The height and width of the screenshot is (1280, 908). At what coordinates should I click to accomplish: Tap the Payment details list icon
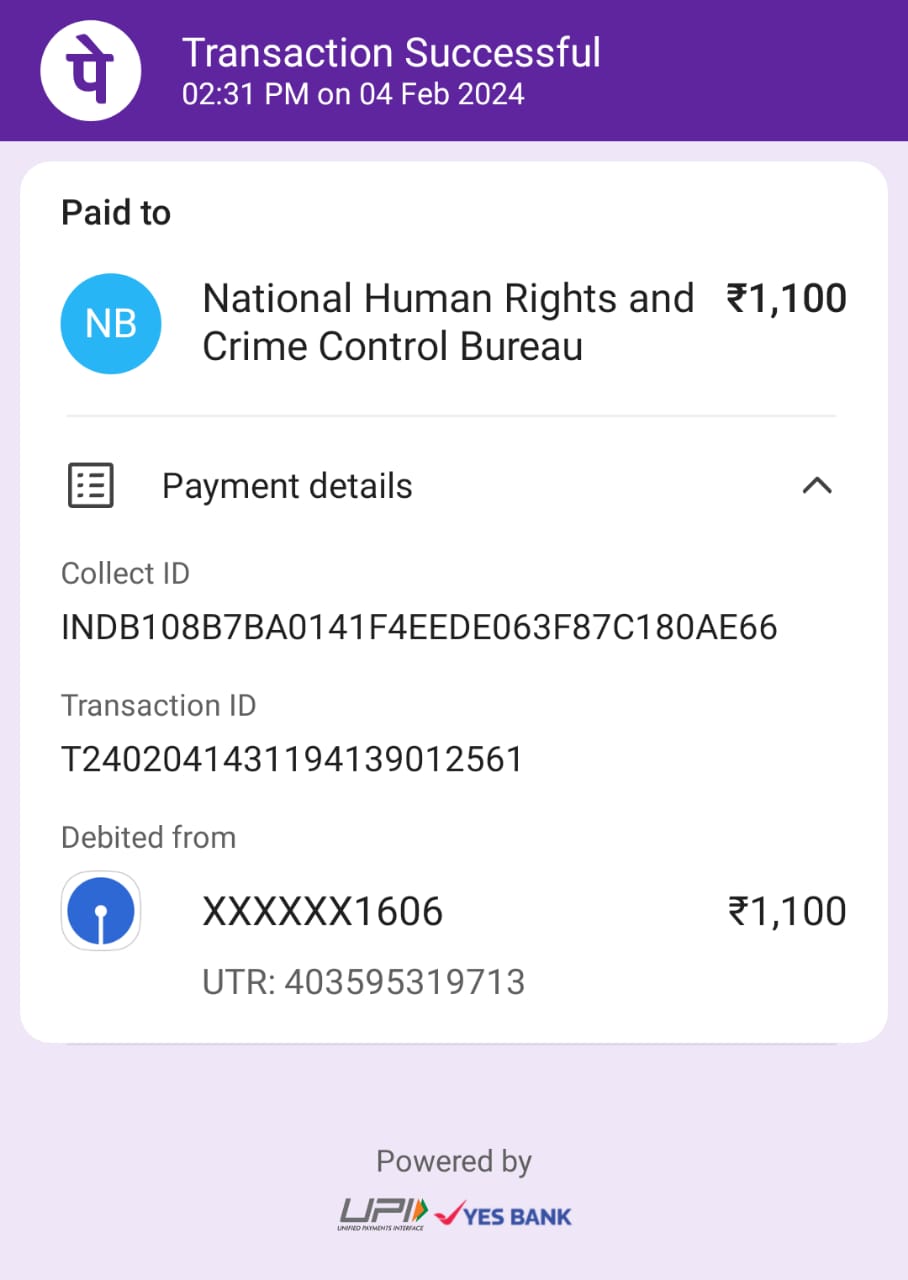click(90, 486)
